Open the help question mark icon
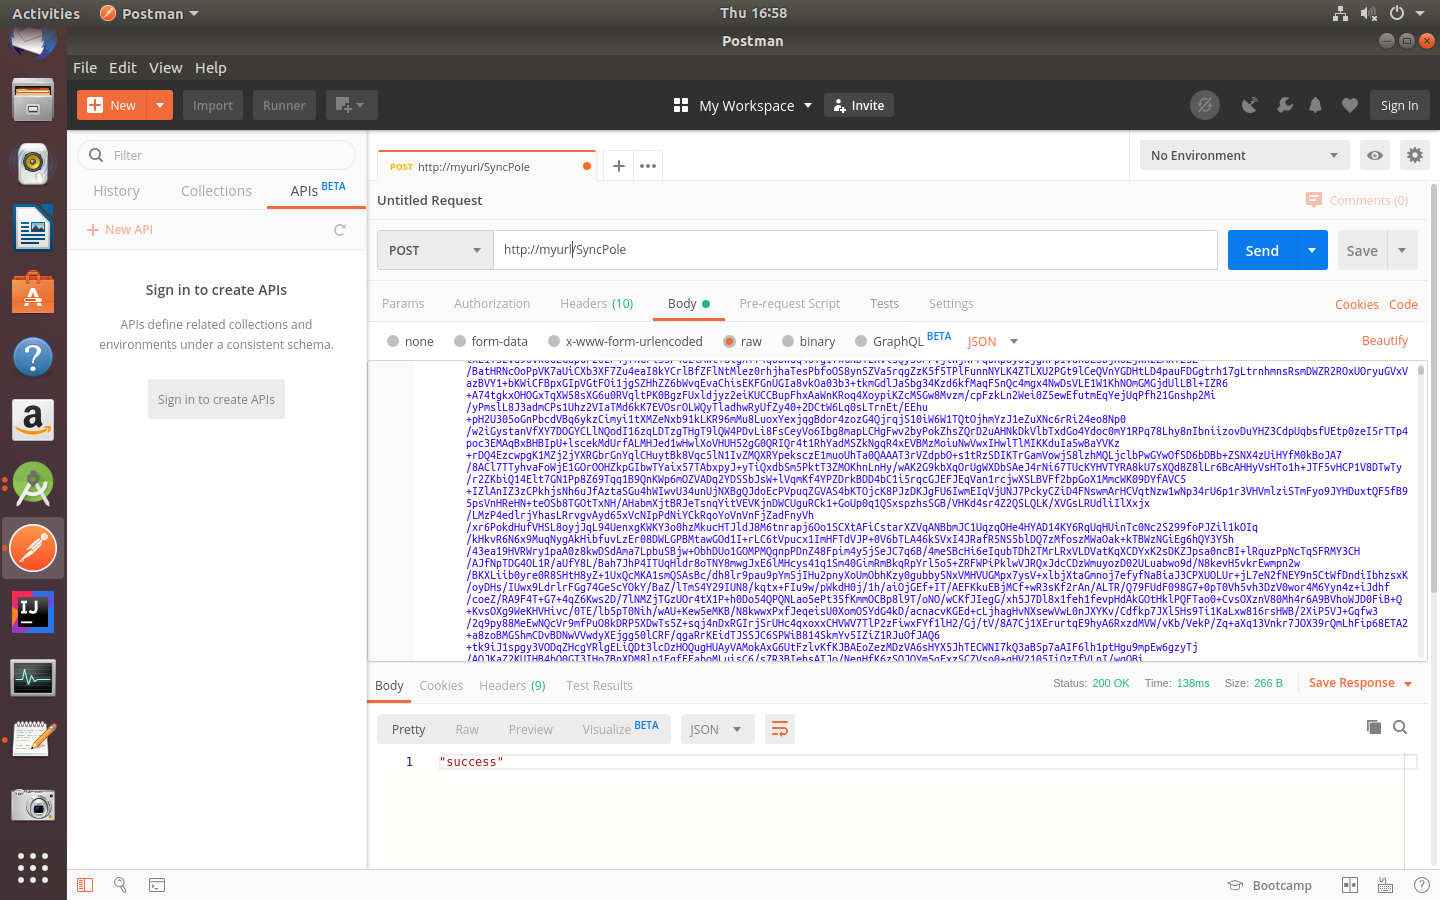The width and height of the screenshot is (1440, 900). coord(1422,885)
